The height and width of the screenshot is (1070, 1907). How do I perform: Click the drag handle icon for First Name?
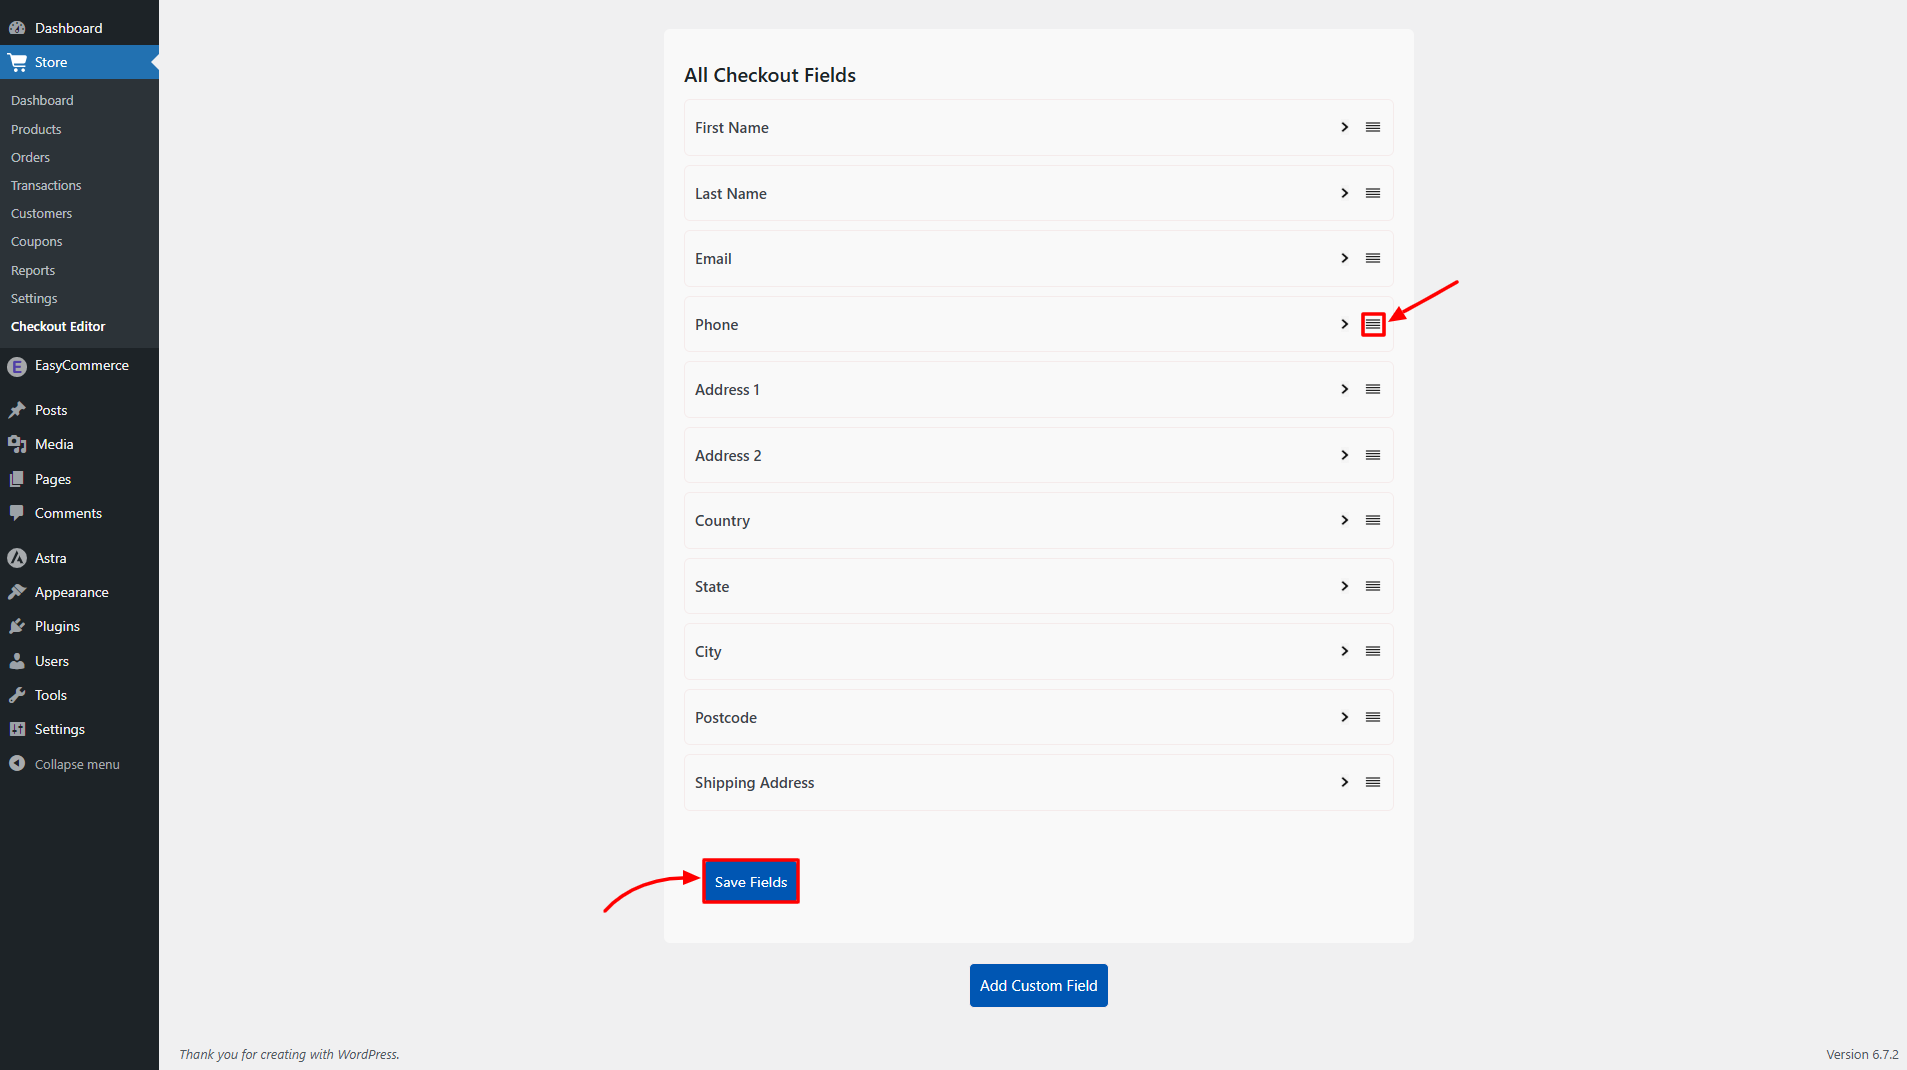coord(1373,127)
